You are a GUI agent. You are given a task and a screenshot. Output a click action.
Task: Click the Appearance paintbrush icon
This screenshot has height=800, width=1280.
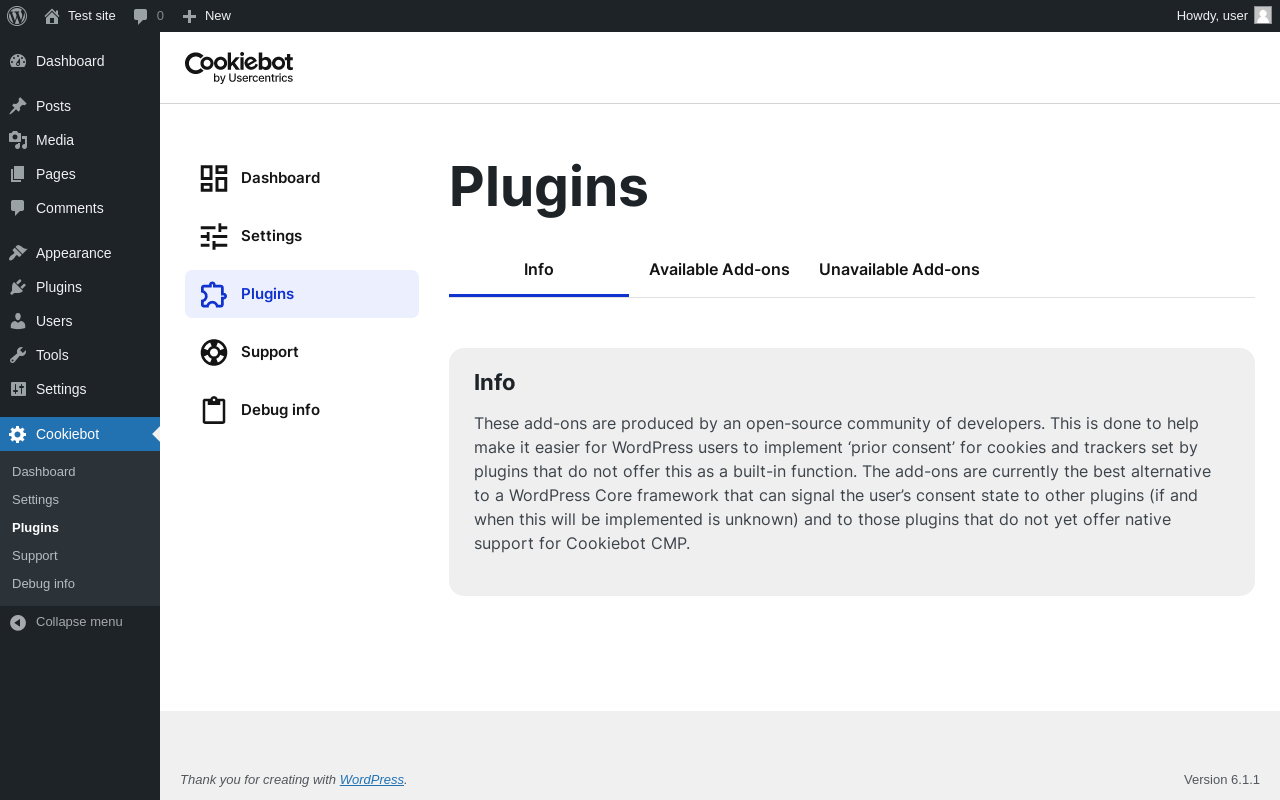click(x=18, y=253)
